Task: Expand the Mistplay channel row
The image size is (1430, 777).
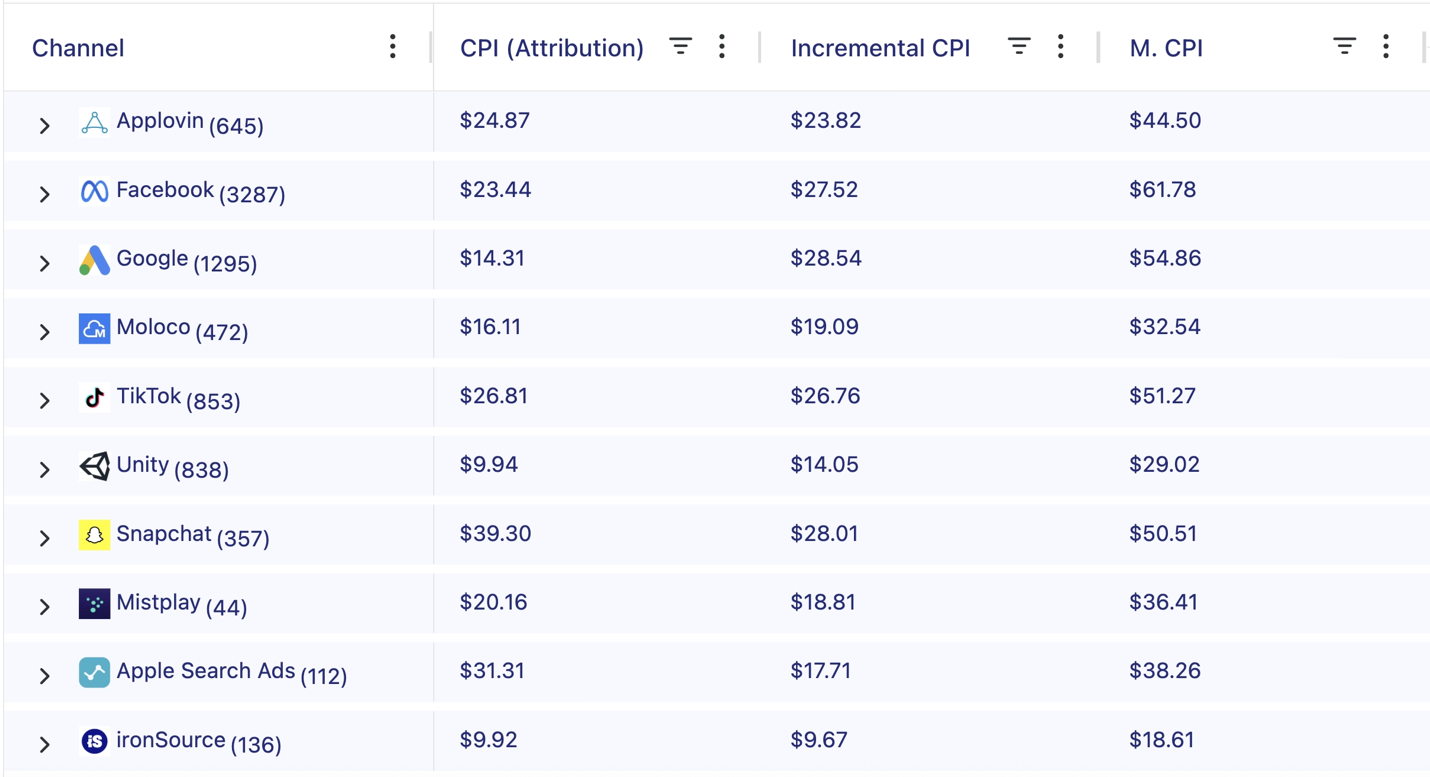Action: pyautogui.click(x=45, y=607)
